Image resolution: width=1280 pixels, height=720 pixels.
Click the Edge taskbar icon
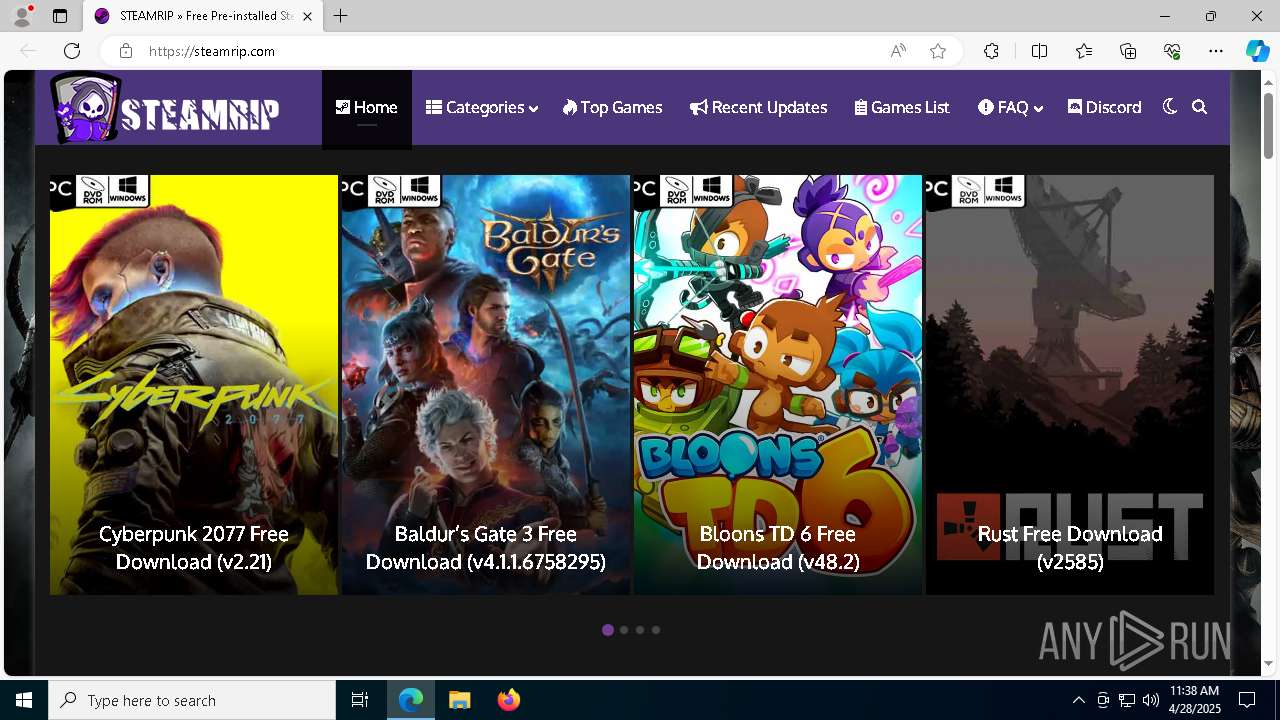coord(411,700)
